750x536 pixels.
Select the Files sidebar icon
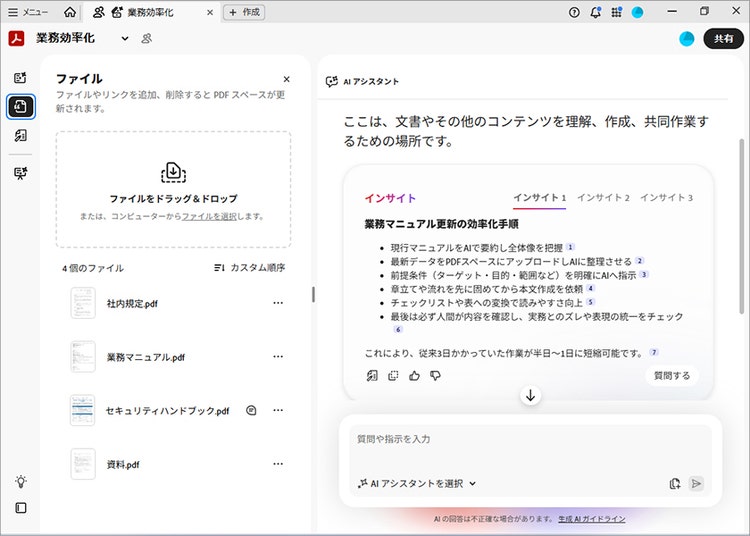pyautogui.click(x=21, y=106)
